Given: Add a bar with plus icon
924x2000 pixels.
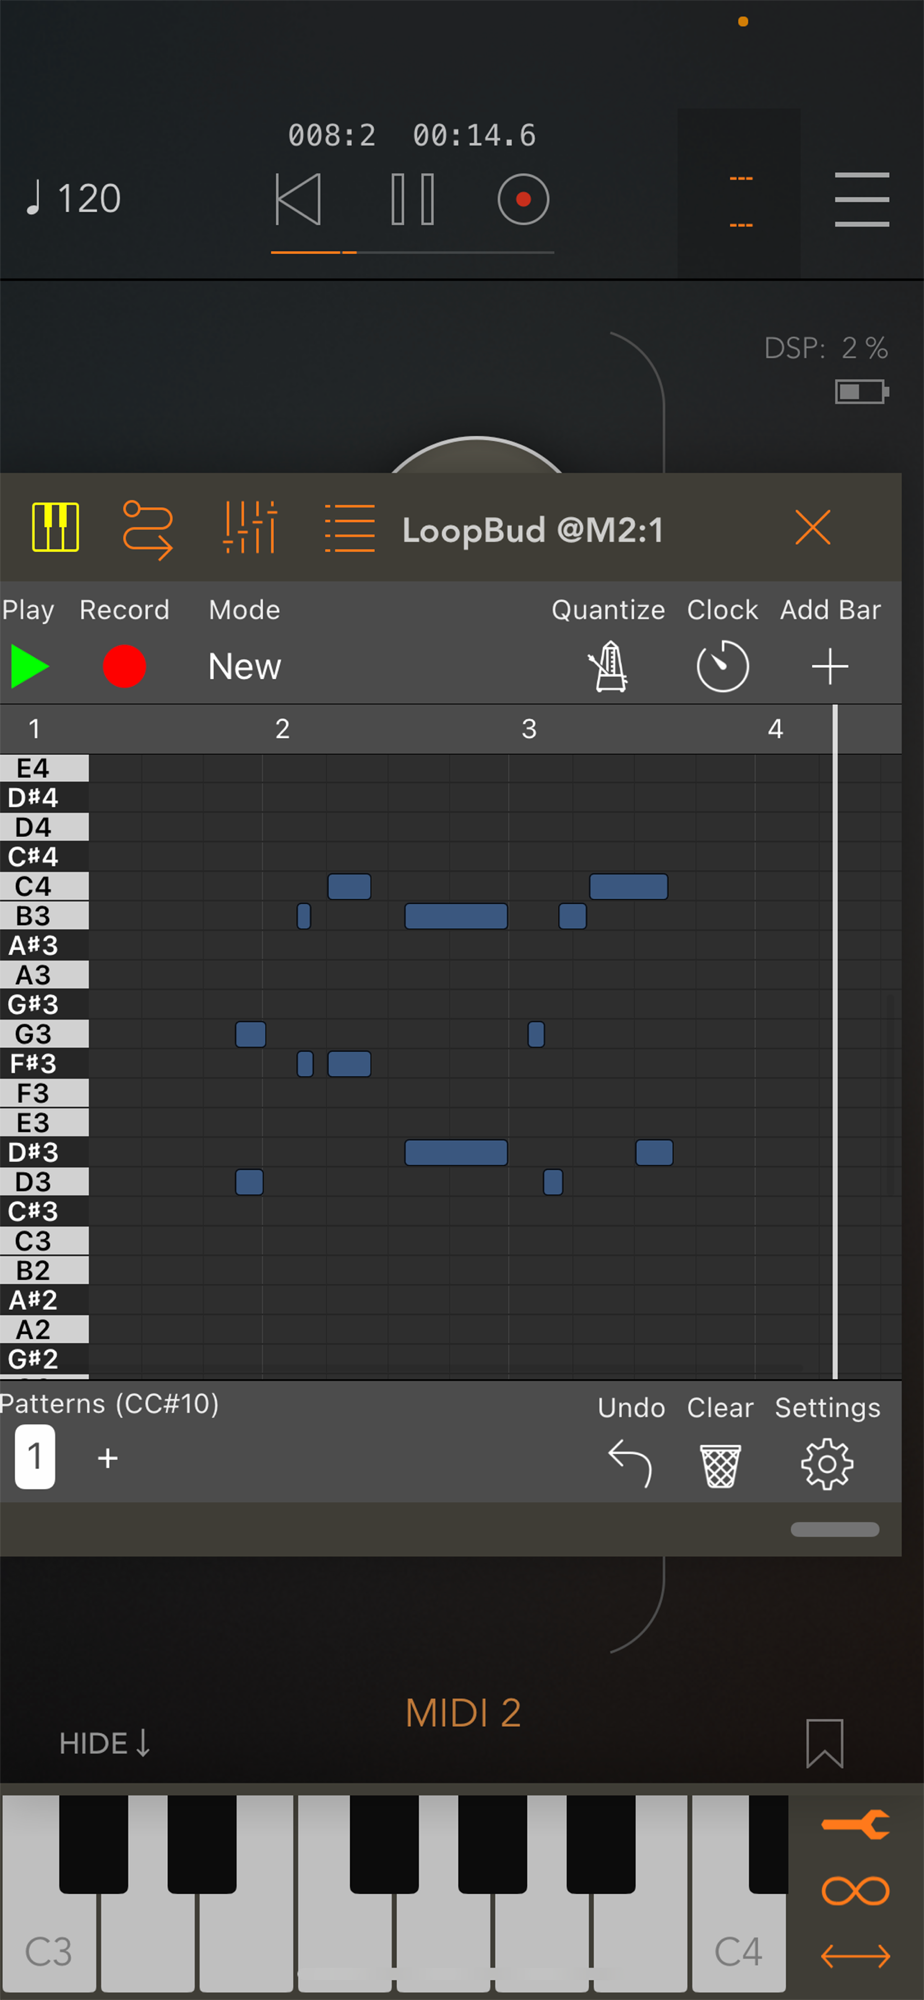Looking at the screenshot, I should coord(830,666).
